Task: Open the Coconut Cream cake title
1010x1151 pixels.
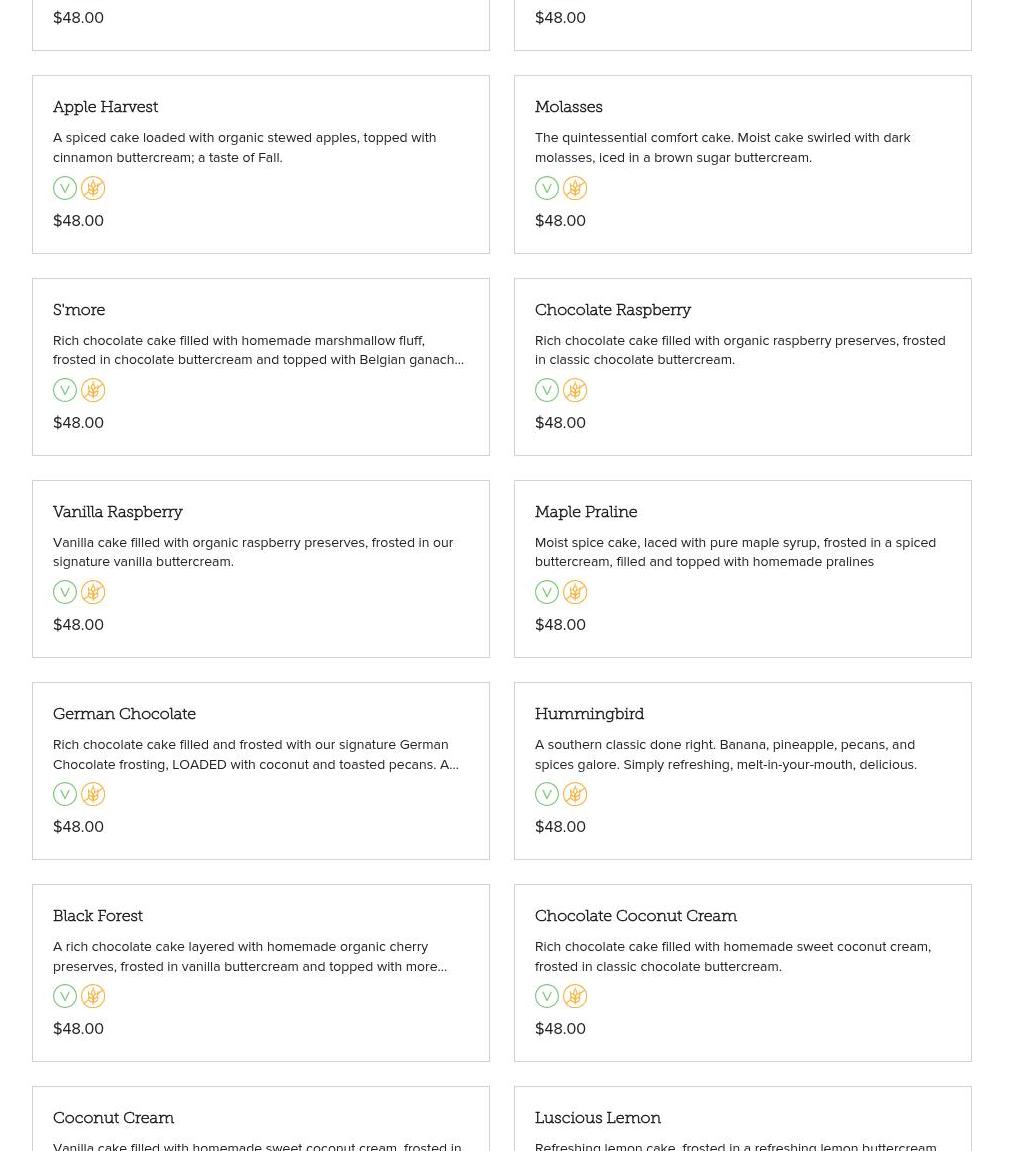Action: click(x=113, y=1118)
